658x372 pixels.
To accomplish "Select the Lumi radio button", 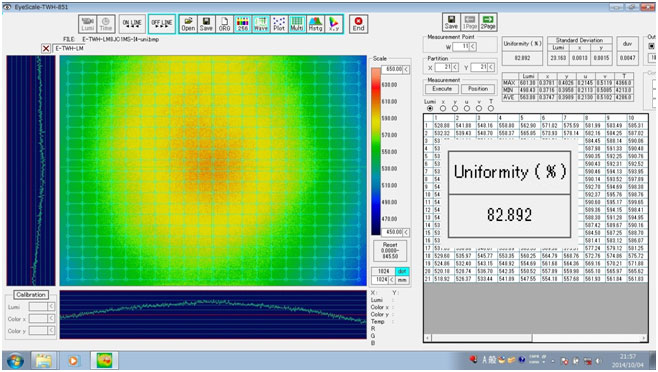I will pos(430,108).
